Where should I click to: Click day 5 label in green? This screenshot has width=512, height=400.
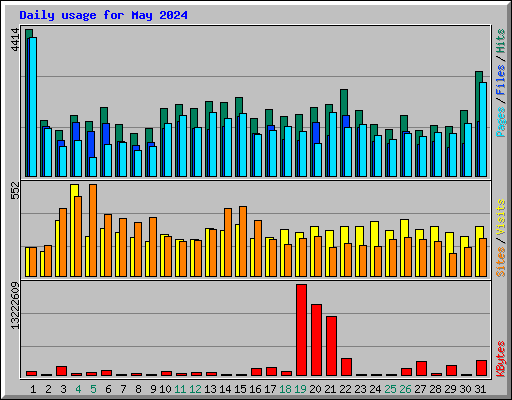coord(93,389)
